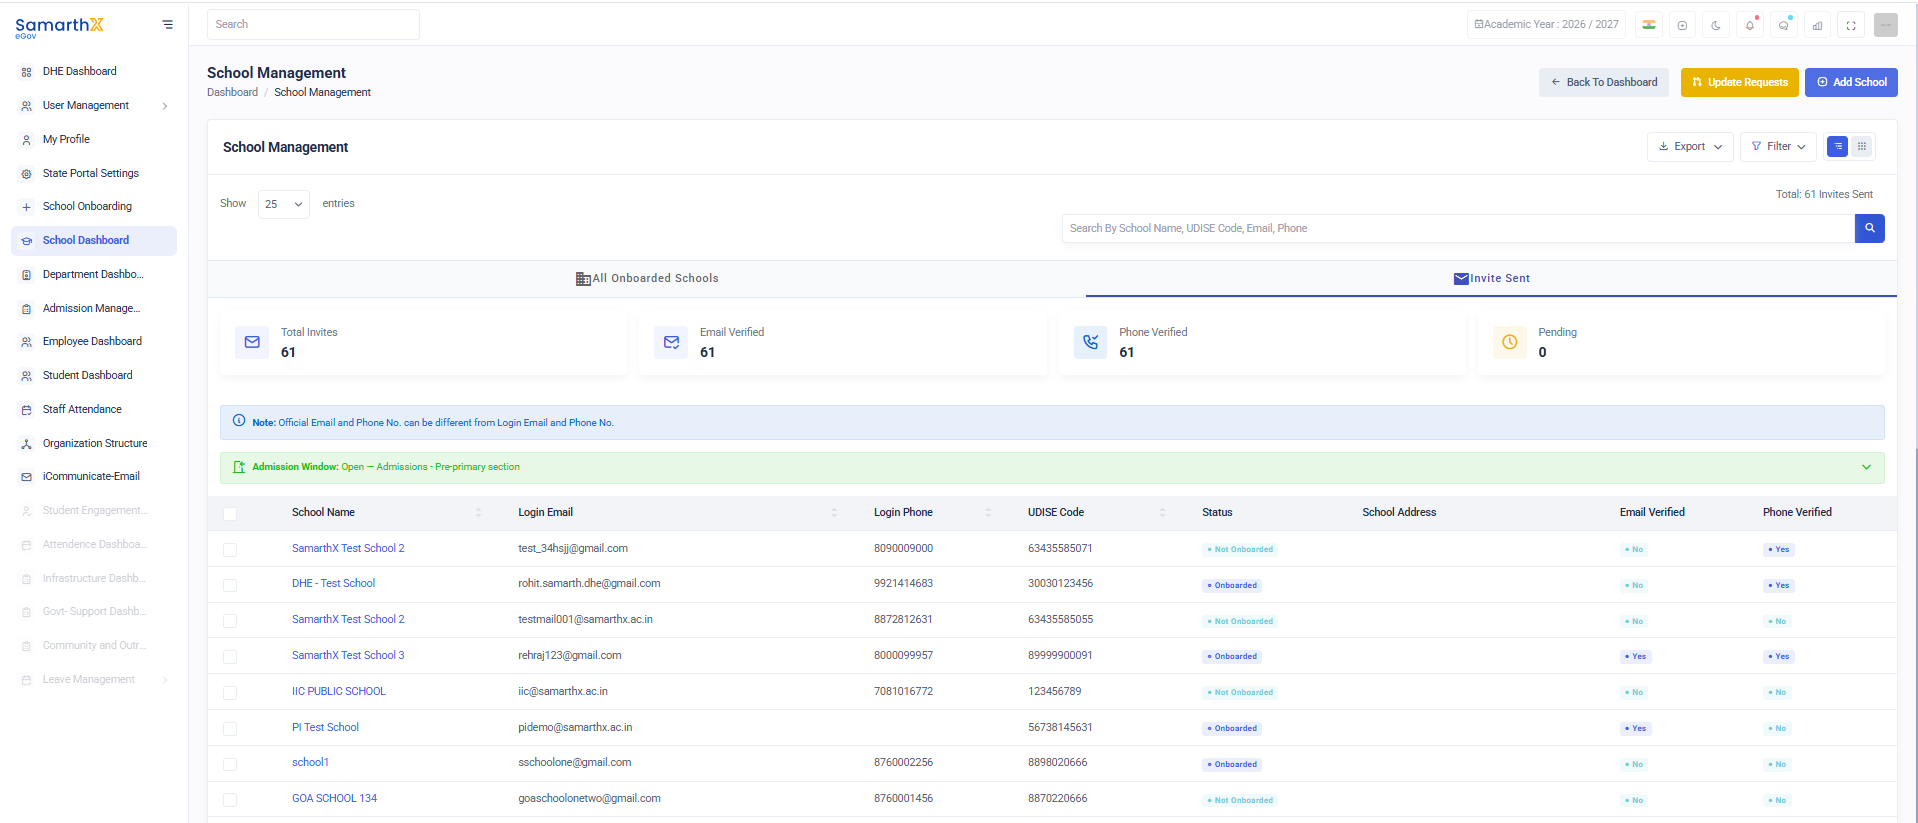The image size is (1918, 823).
Task: Tick the checkbox for DHE - Test School
Action: coord(230,585)
